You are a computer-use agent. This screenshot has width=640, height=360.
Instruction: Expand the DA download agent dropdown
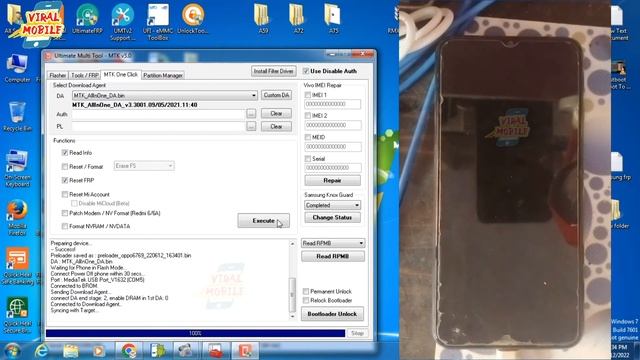253,96
